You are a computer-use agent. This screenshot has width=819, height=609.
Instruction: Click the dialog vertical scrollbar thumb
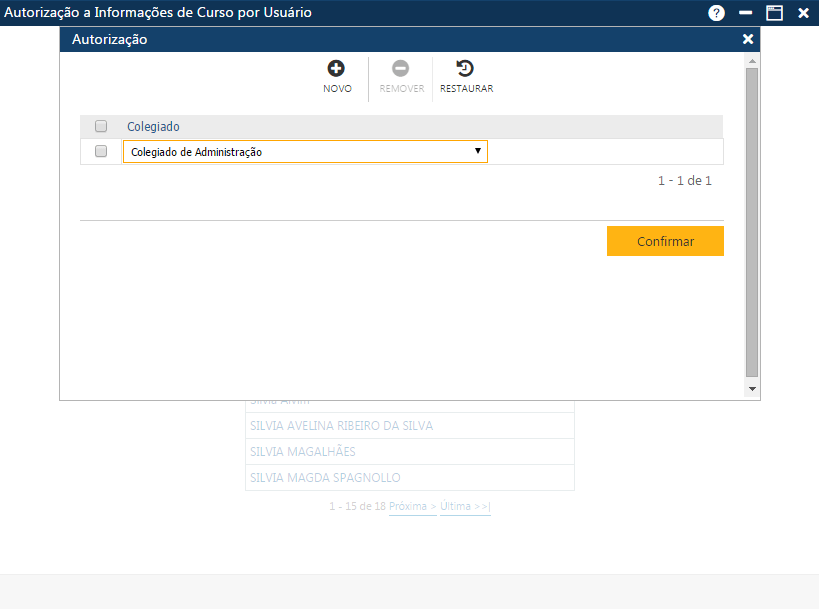pyautogui.click(x=752, y=220)
